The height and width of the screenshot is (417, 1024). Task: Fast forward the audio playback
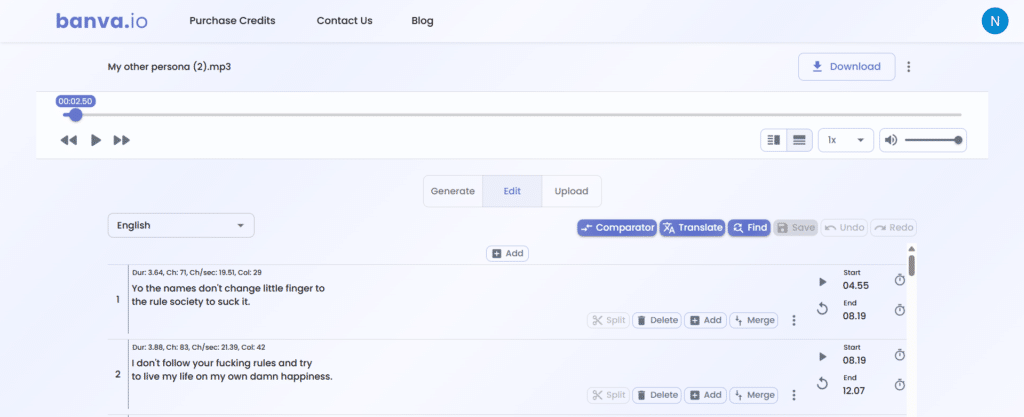pos(121,140)
